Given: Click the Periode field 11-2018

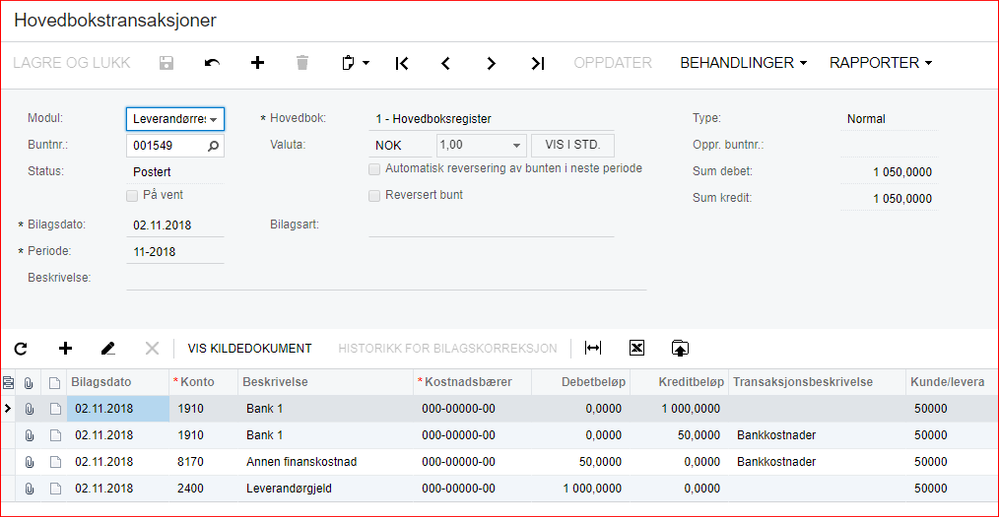Looking at the screenshot, I should coord(175,252).
